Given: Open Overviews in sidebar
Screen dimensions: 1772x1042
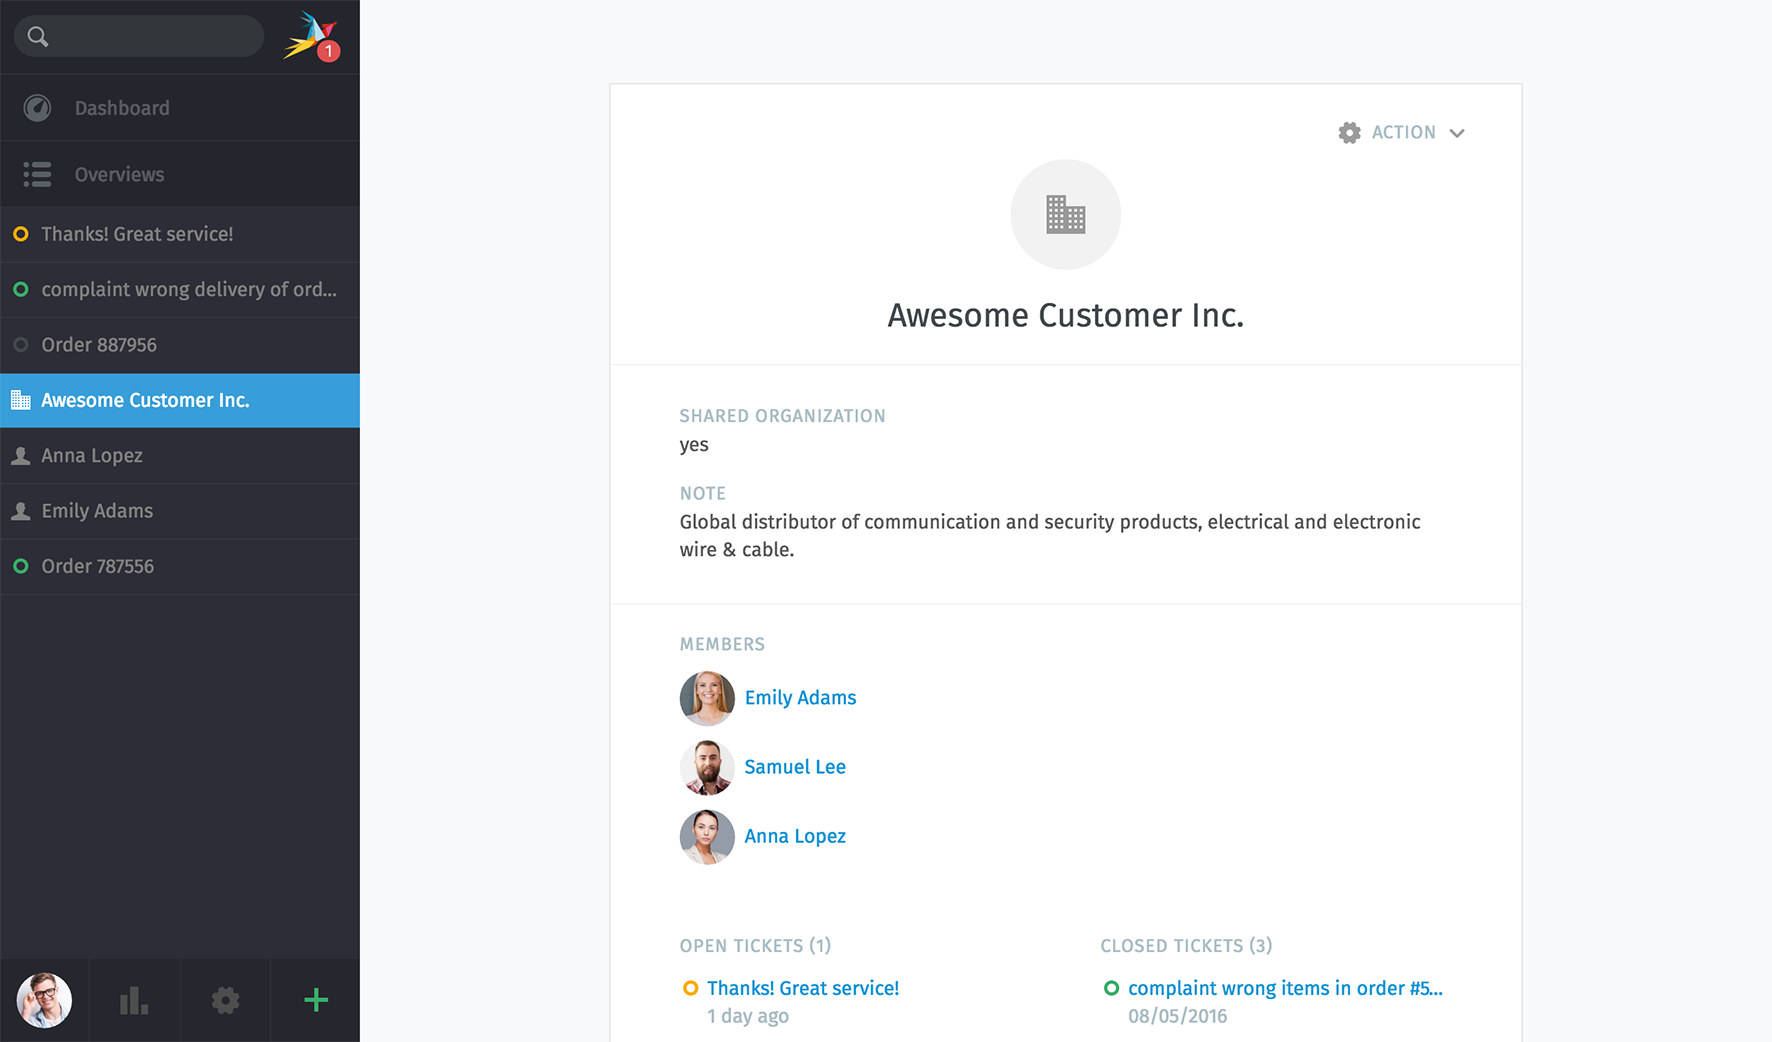Looking at the screenshot, I should (119, 174).
